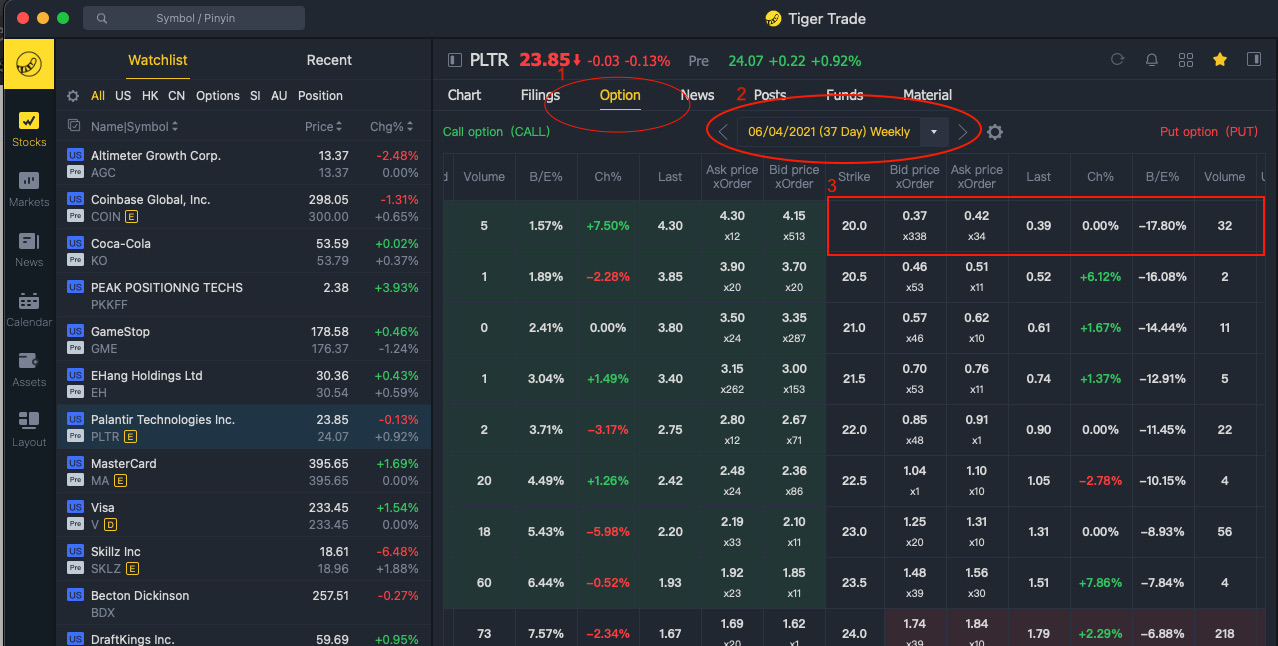Viewport: 1278px width, 646px height.
Task: Select Skillz Inc in the watchlist
Action: coord(244,560)
